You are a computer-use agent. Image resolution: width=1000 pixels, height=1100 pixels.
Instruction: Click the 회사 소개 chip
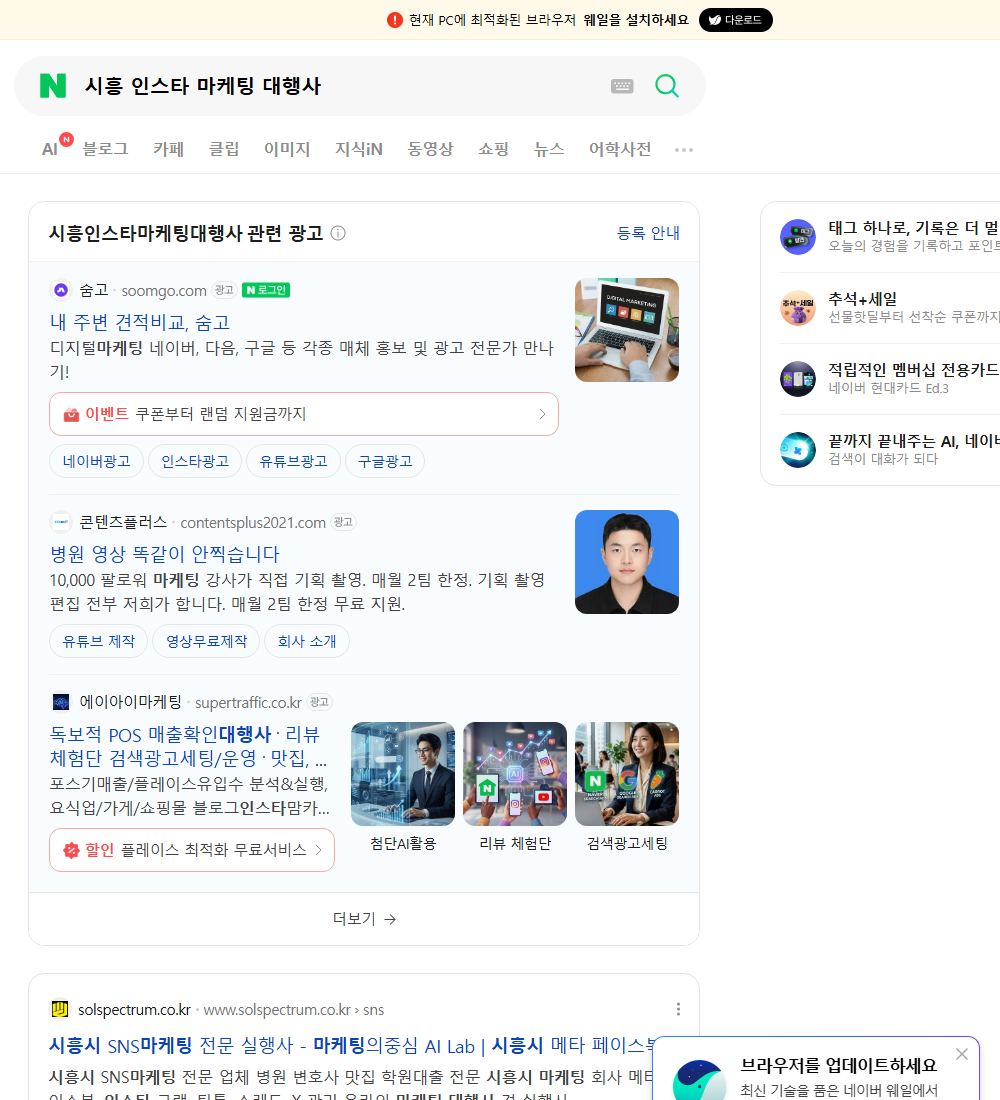click(307, 641)
